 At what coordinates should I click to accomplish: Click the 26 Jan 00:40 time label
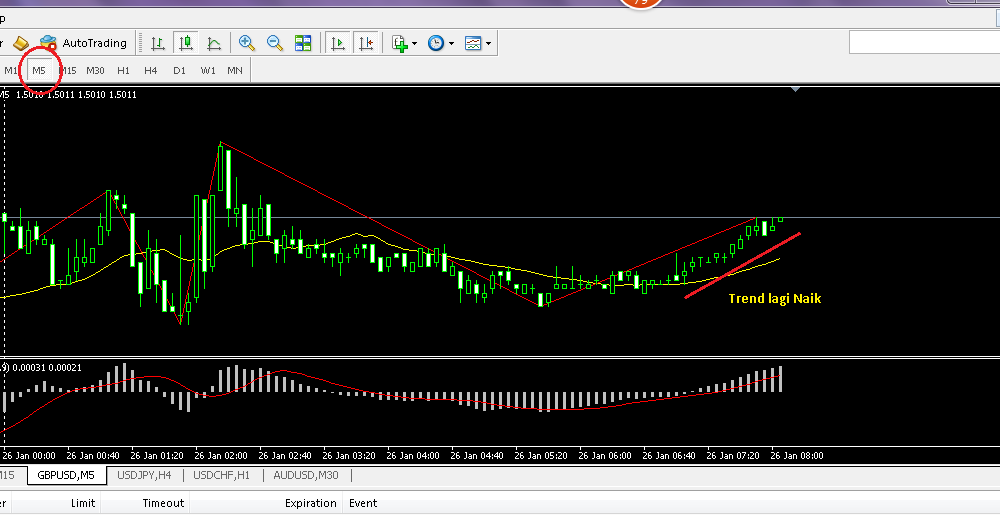click(x=92, y=455)
